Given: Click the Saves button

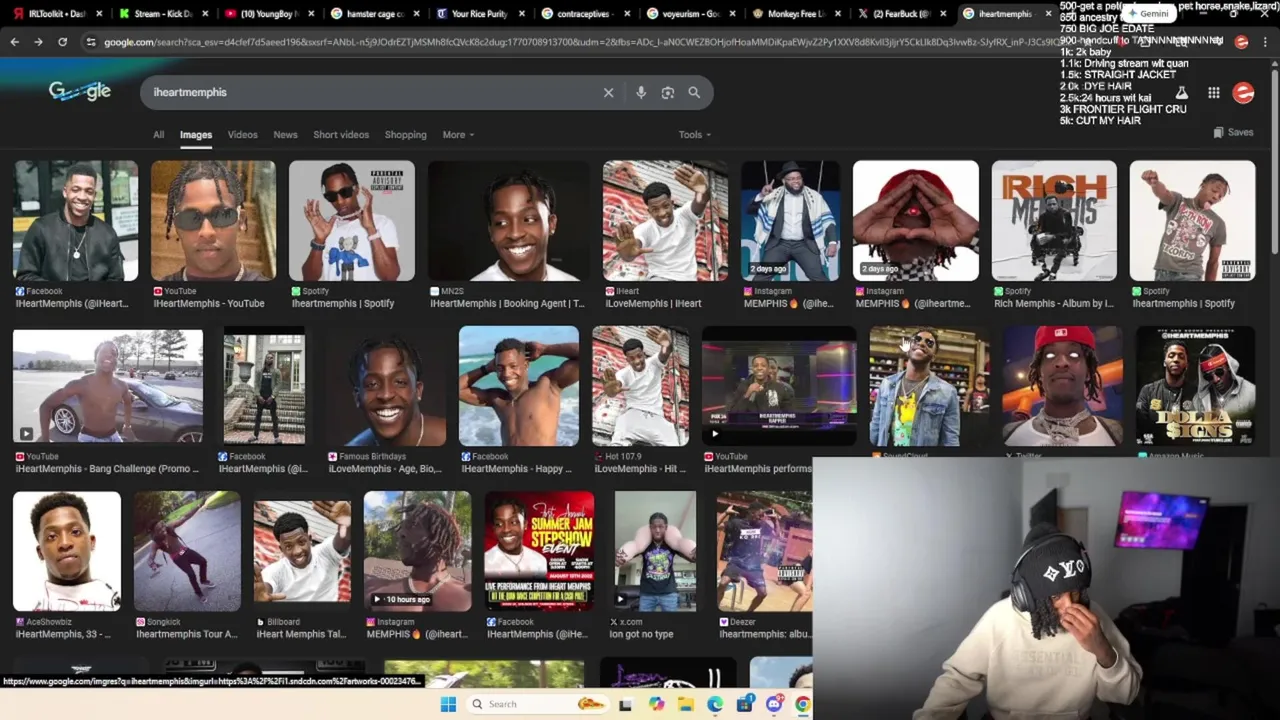Looking at the screenshot, I should pos(1232,132).
